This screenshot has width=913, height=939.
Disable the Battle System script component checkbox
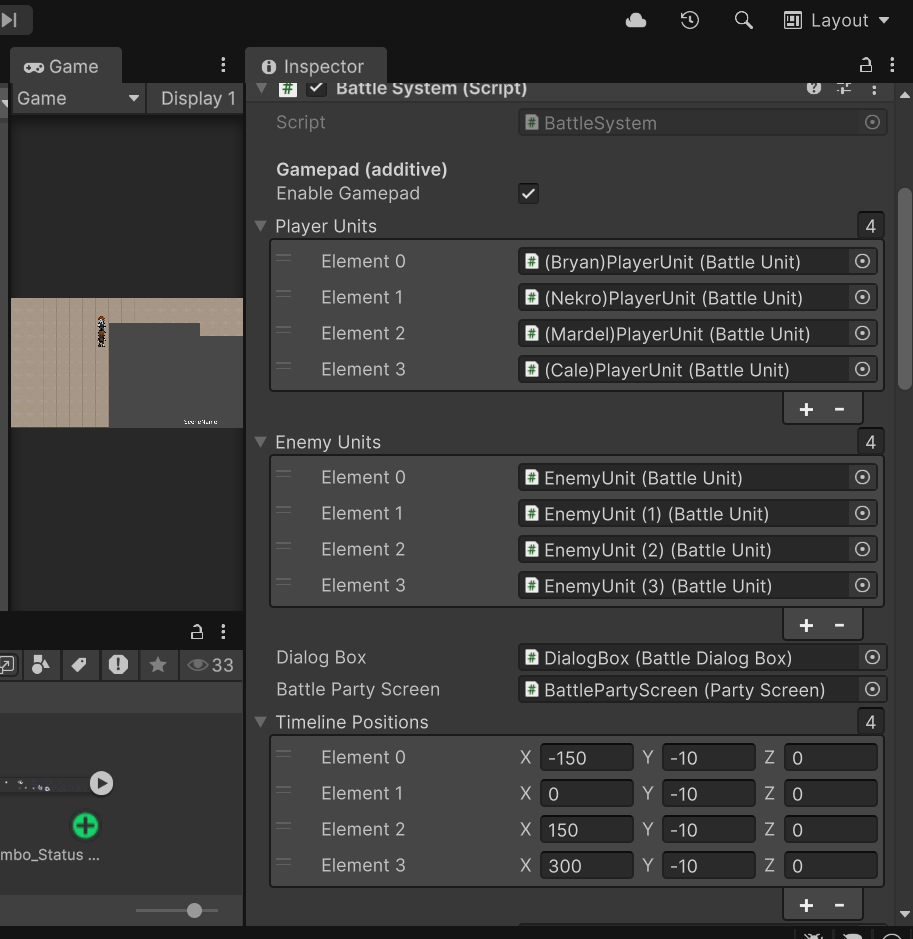317,89
